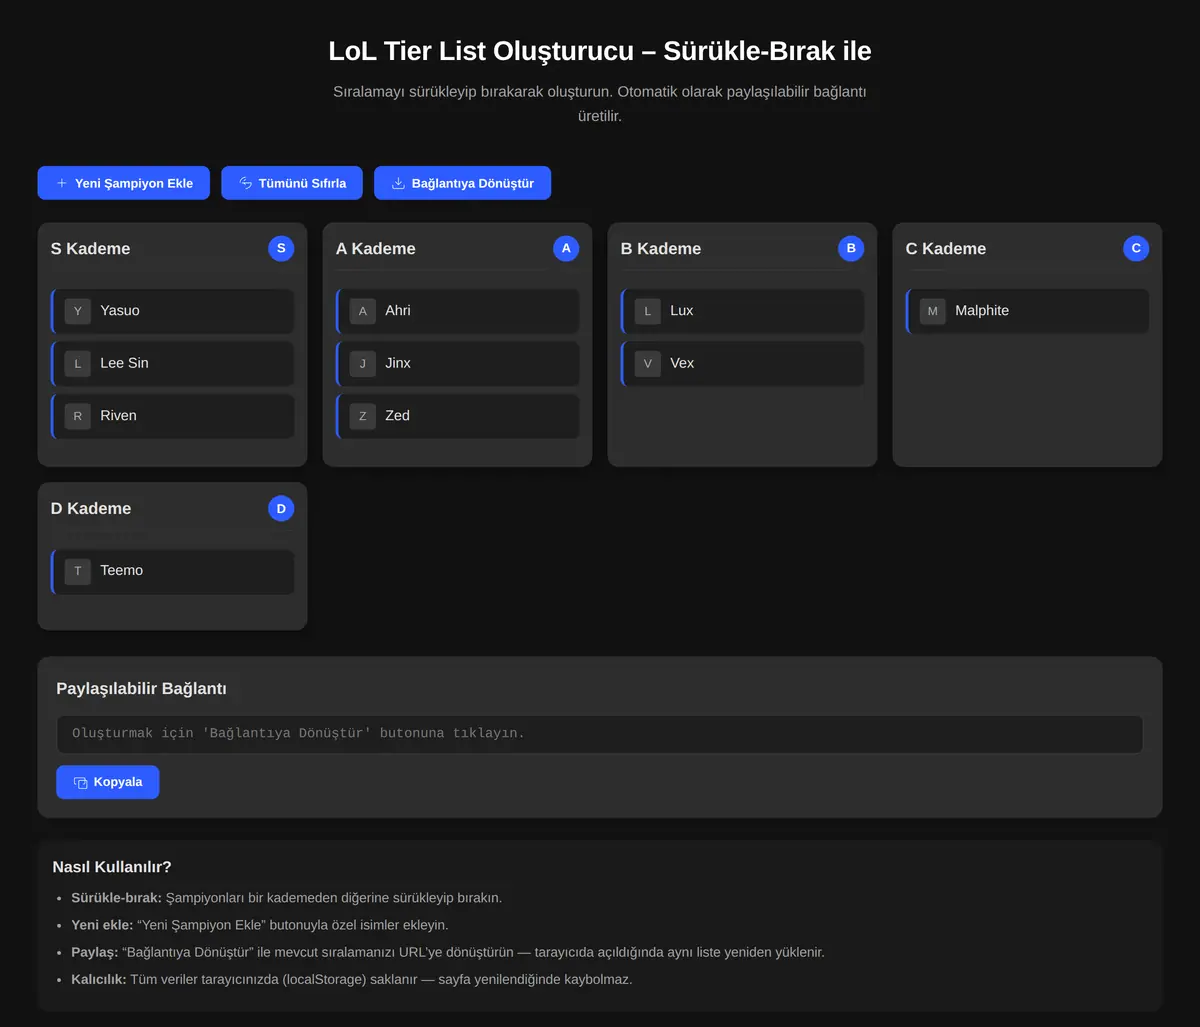Click the T avatar on Teemo card

(78, 571)
